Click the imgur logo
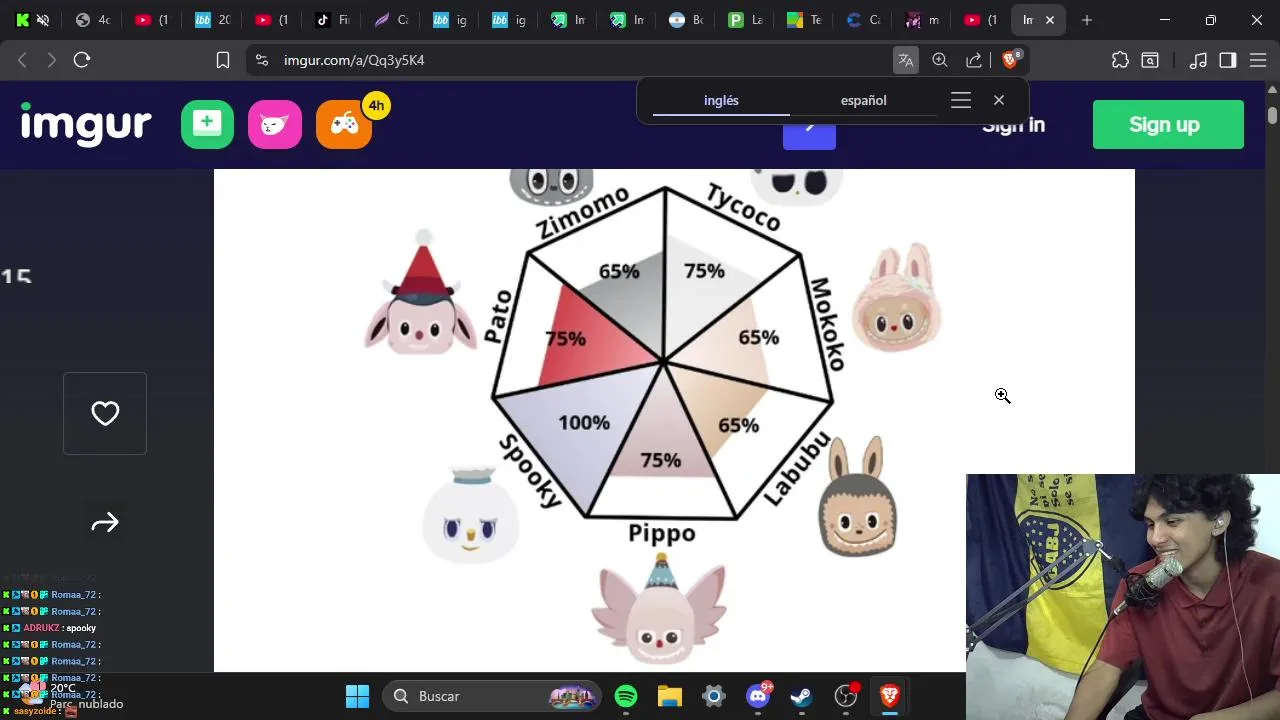Image resolution: width=1280 pixels, height=720 pixels. (x=86, y=124)
